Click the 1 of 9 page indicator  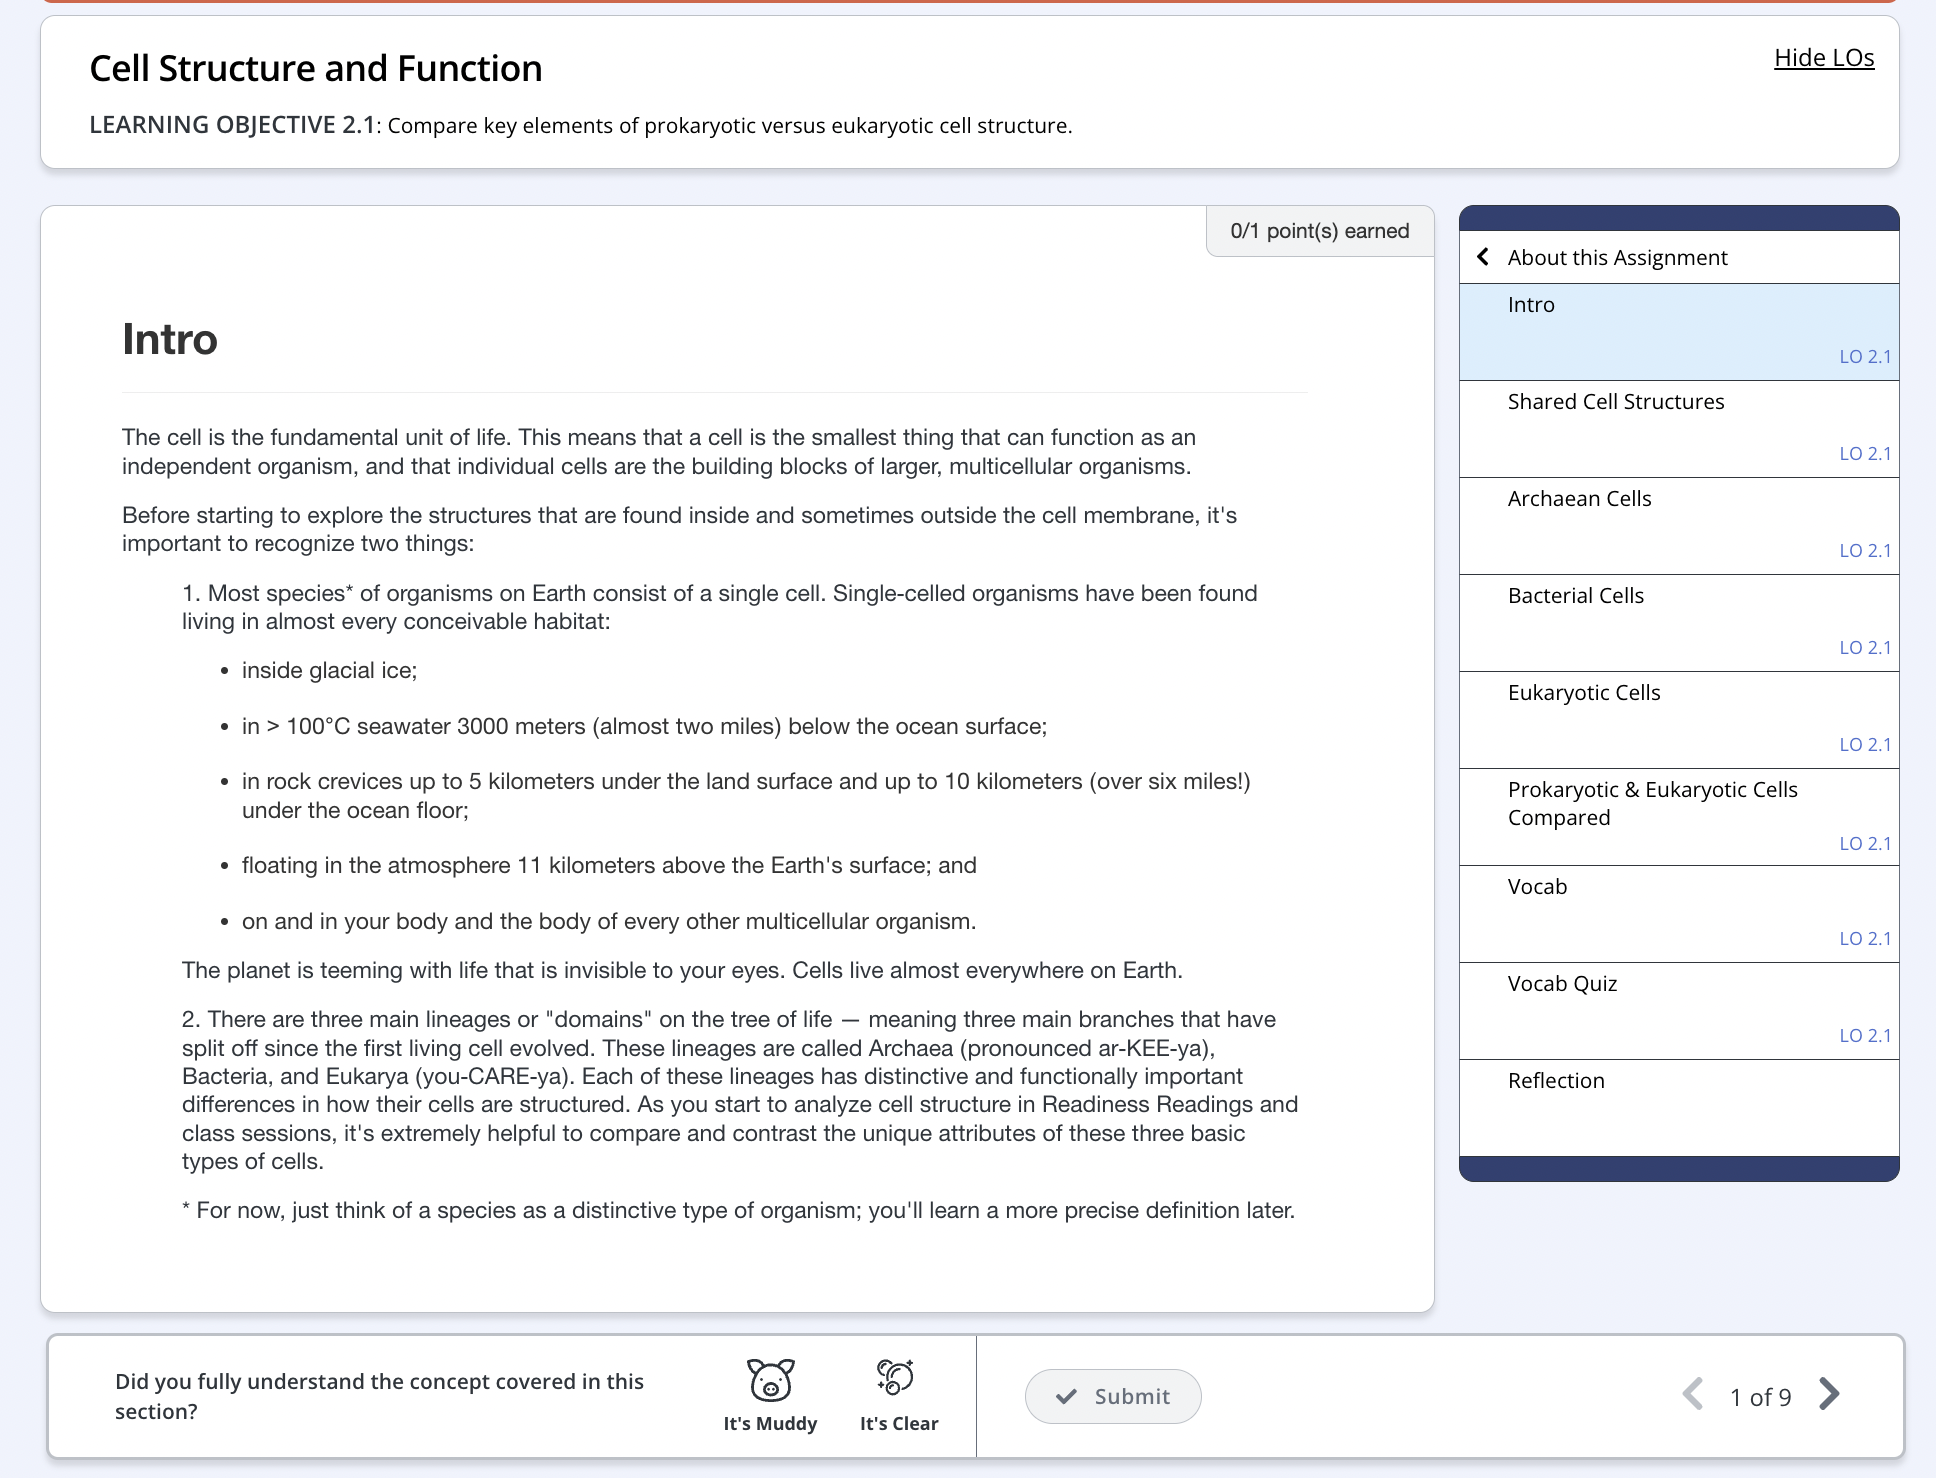click(1760, 1397)
